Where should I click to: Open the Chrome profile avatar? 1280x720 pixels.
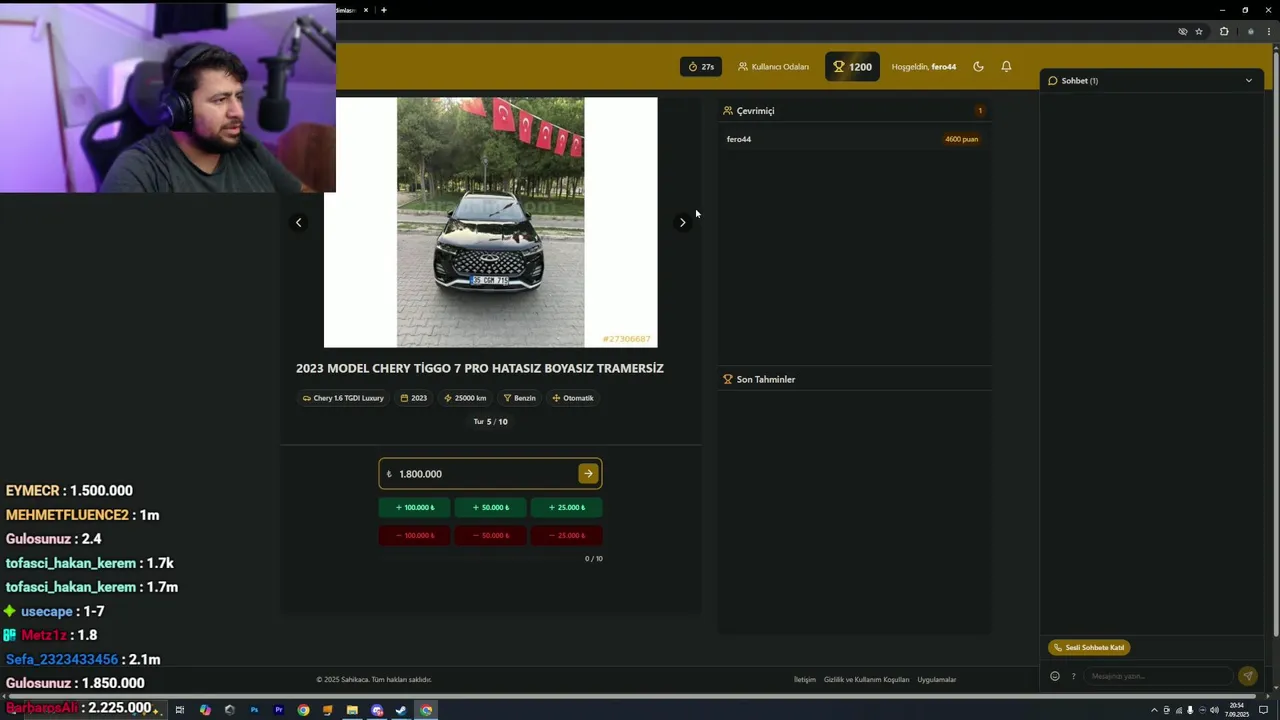[1251, 31]
